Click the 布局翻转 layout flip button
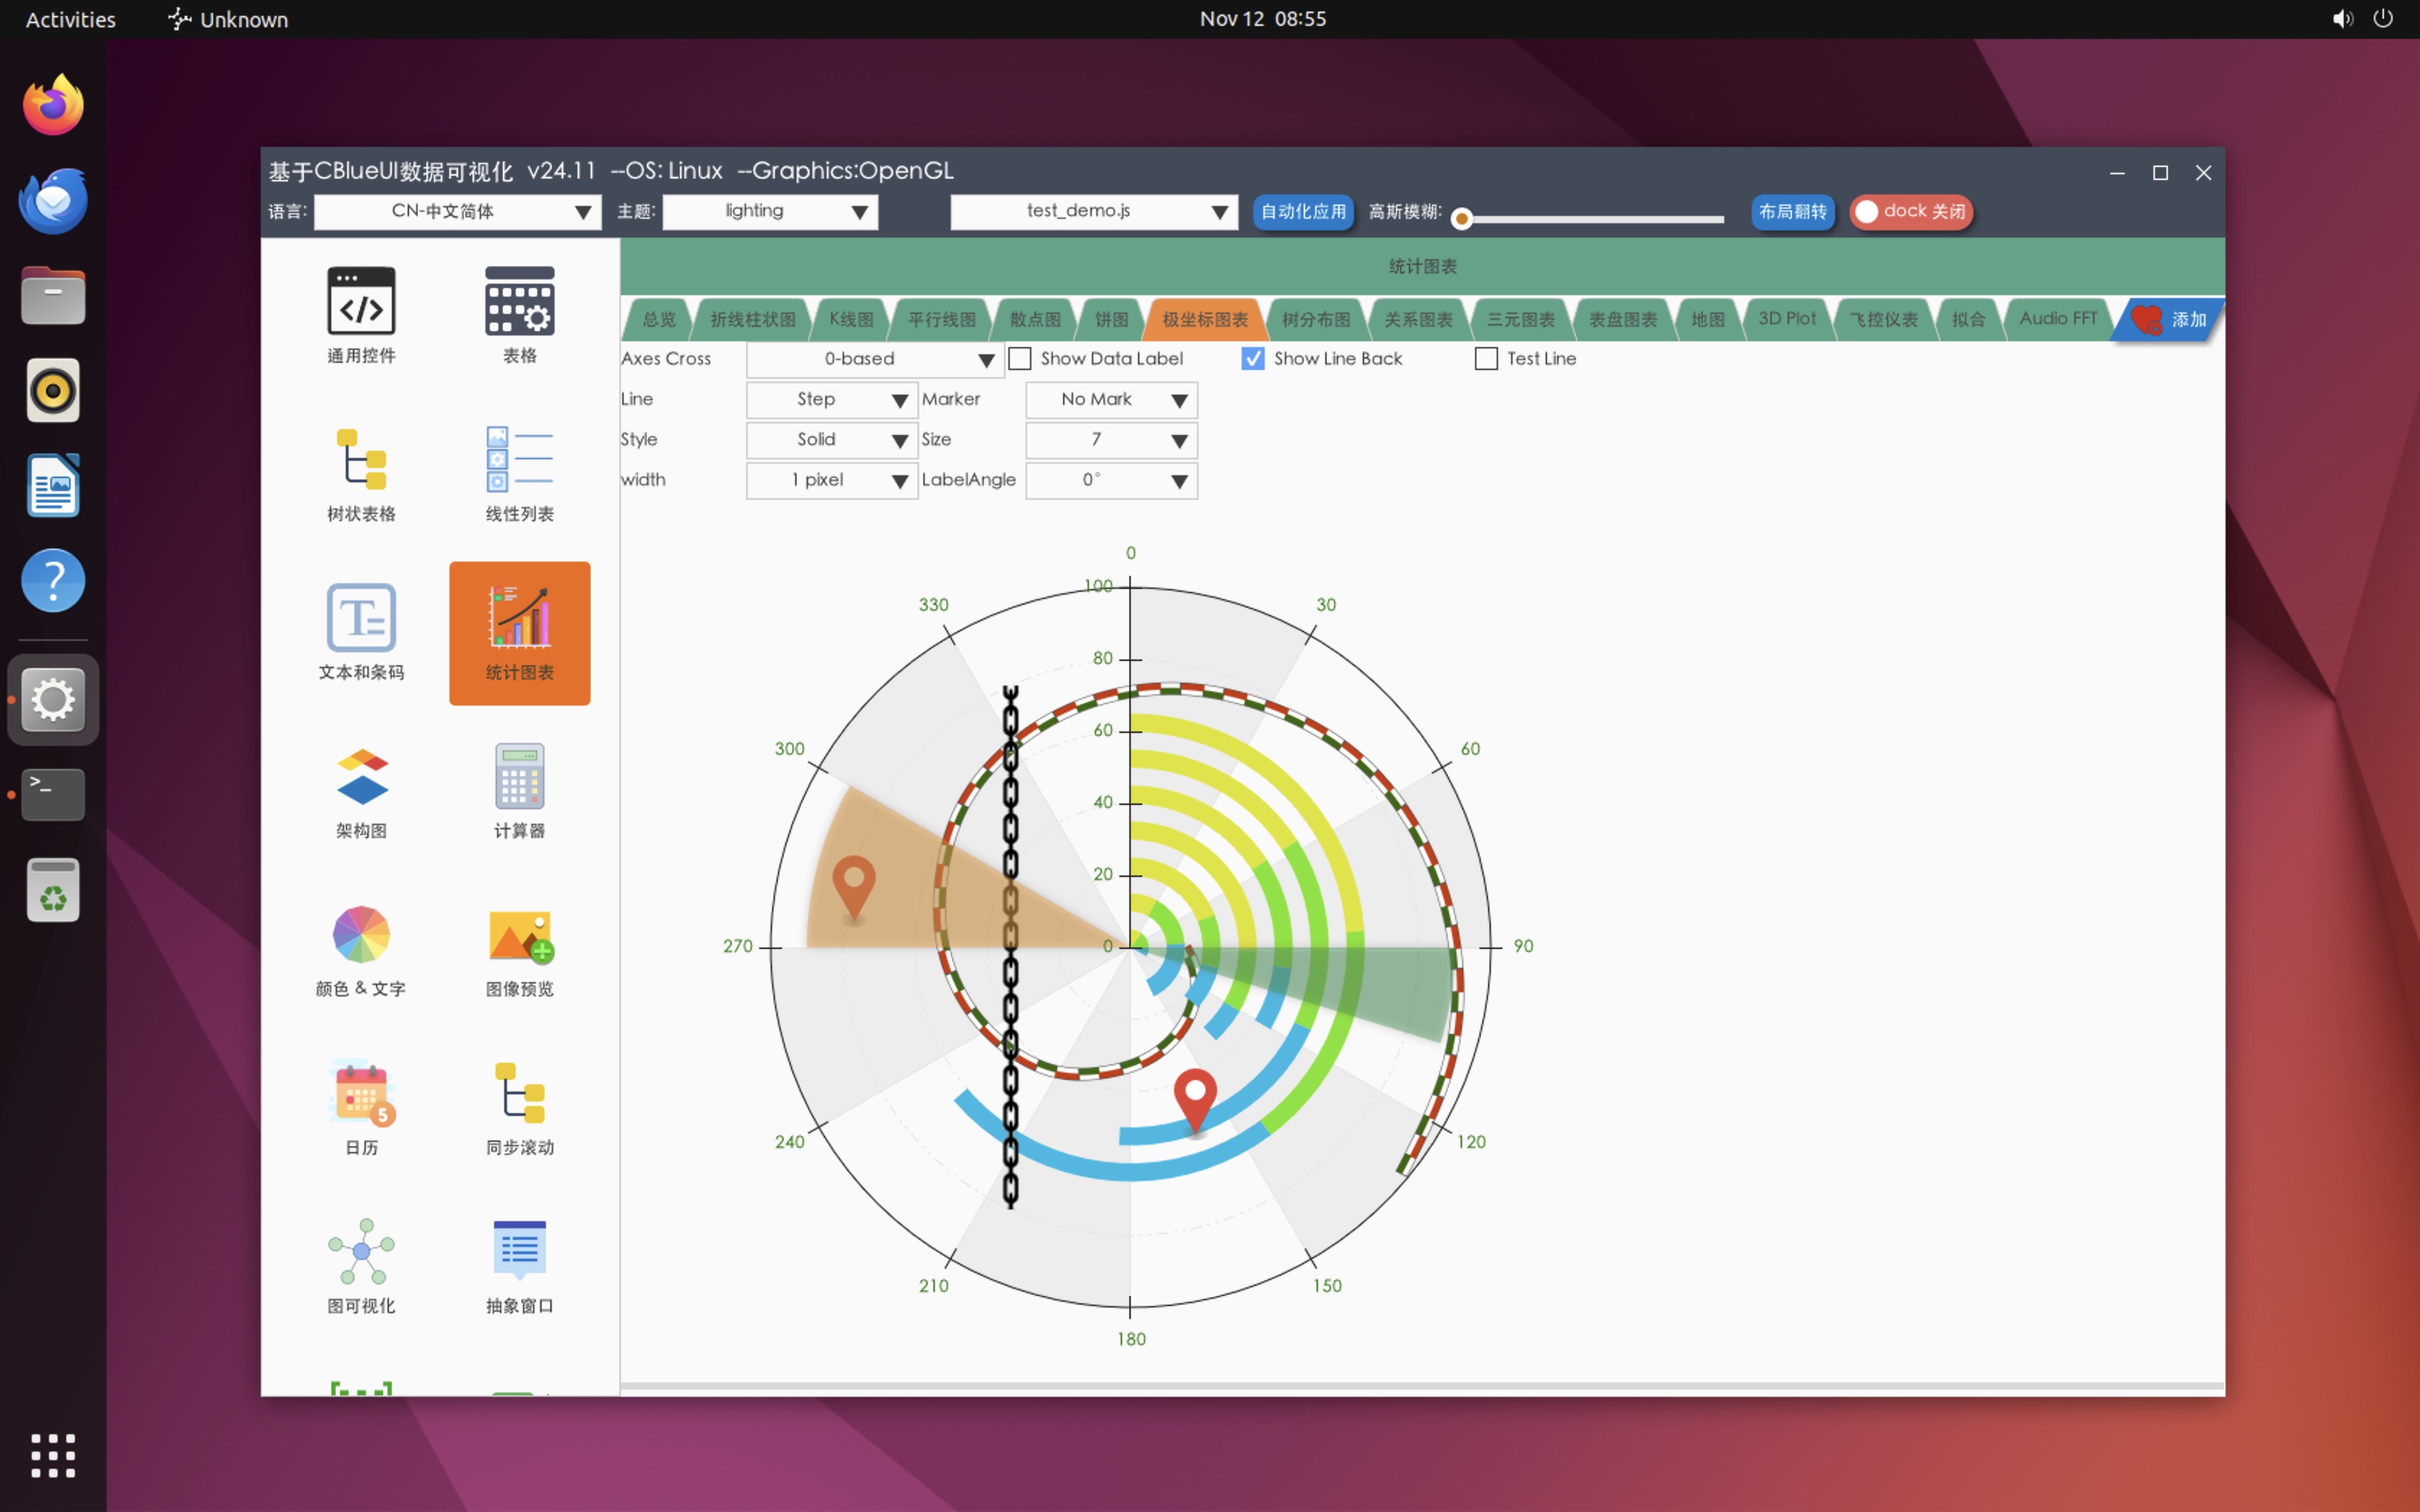 click(1792, 212)
